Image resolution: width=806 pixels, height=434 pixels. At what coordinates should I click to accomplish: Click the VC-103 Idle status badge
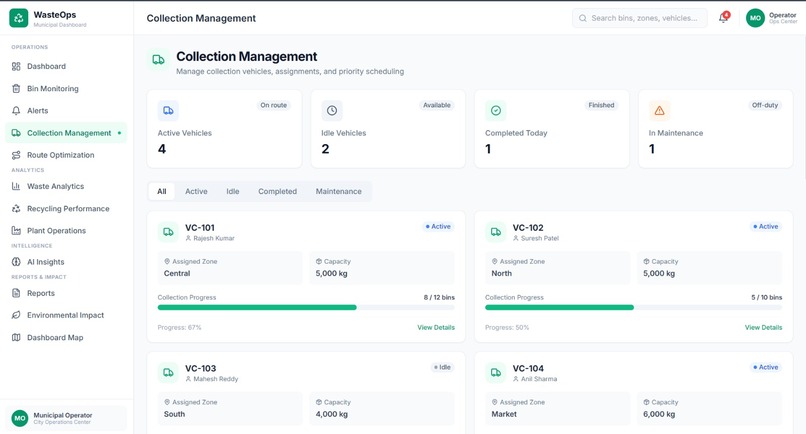pos(442,367)
